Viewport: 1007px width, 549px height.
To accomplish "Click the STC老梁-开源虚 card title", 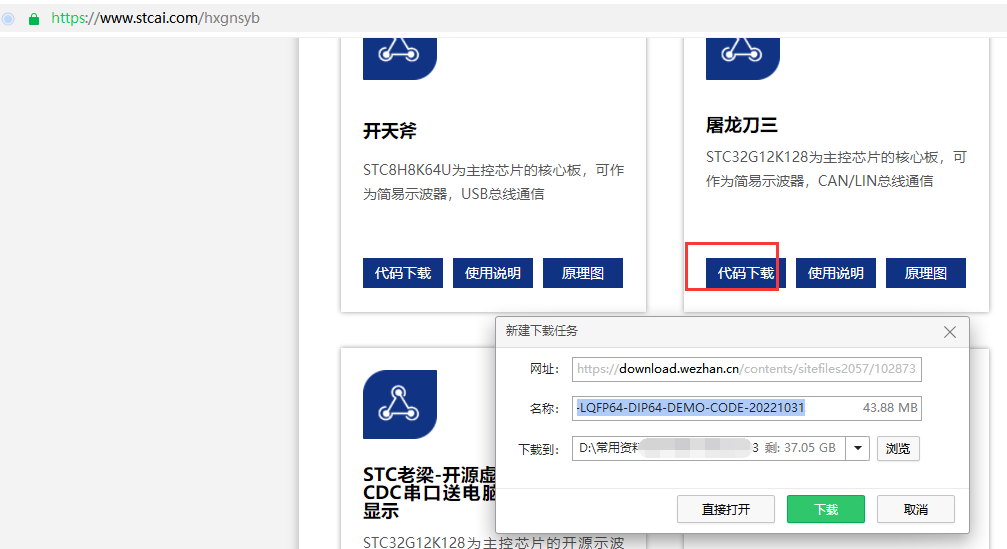I will (x=430, y=492).
